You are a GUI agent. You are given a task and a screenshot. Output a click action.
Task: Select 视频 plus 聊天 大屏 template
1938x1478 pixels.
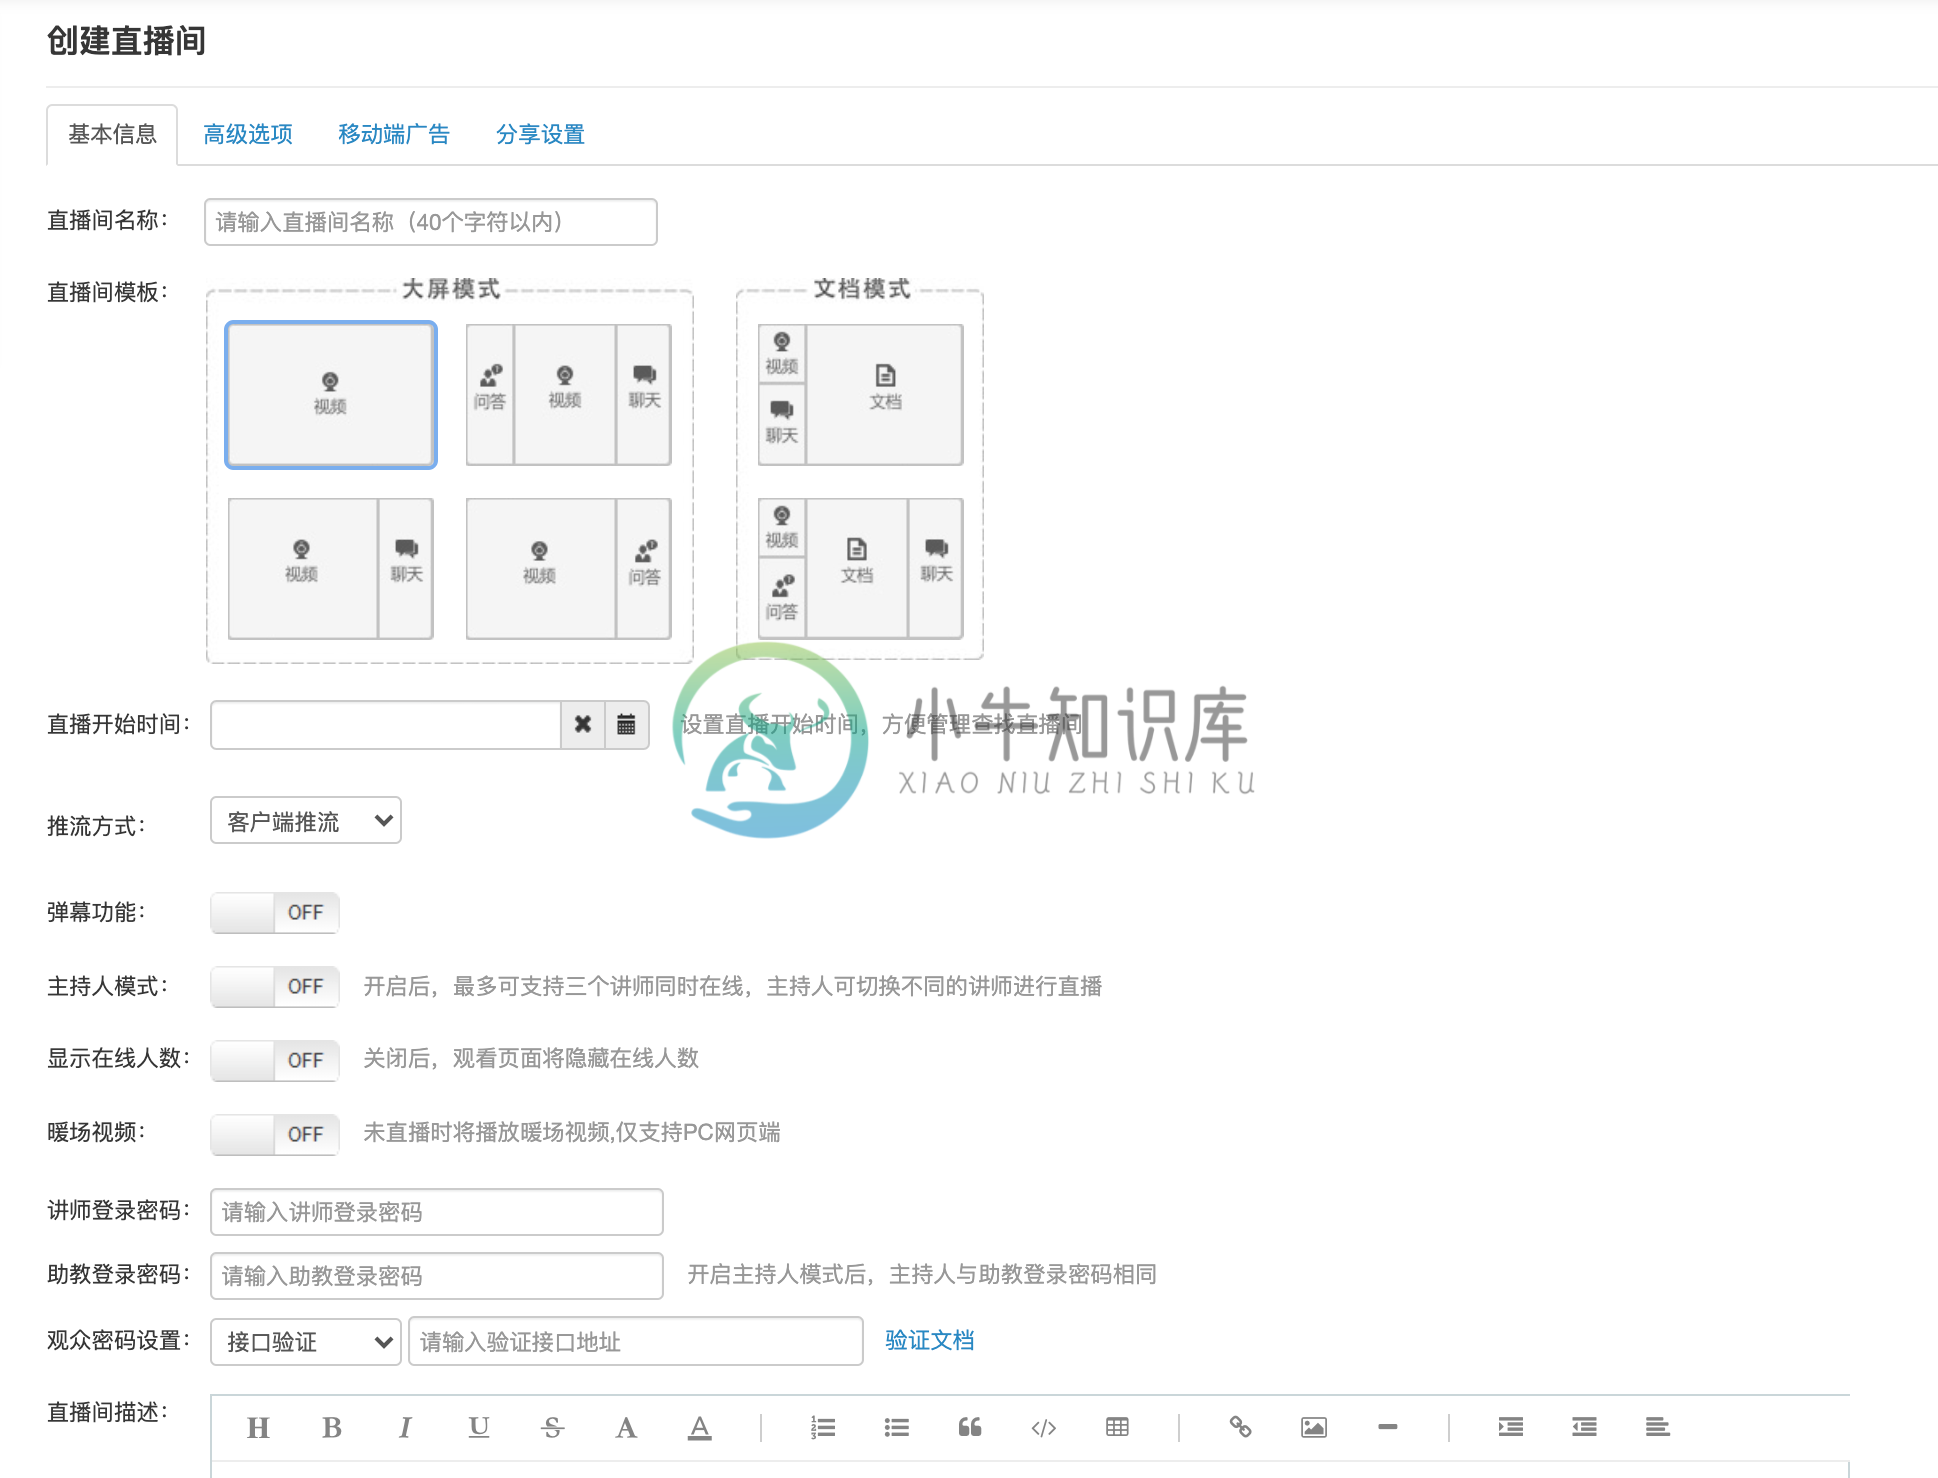pos(331,569)
